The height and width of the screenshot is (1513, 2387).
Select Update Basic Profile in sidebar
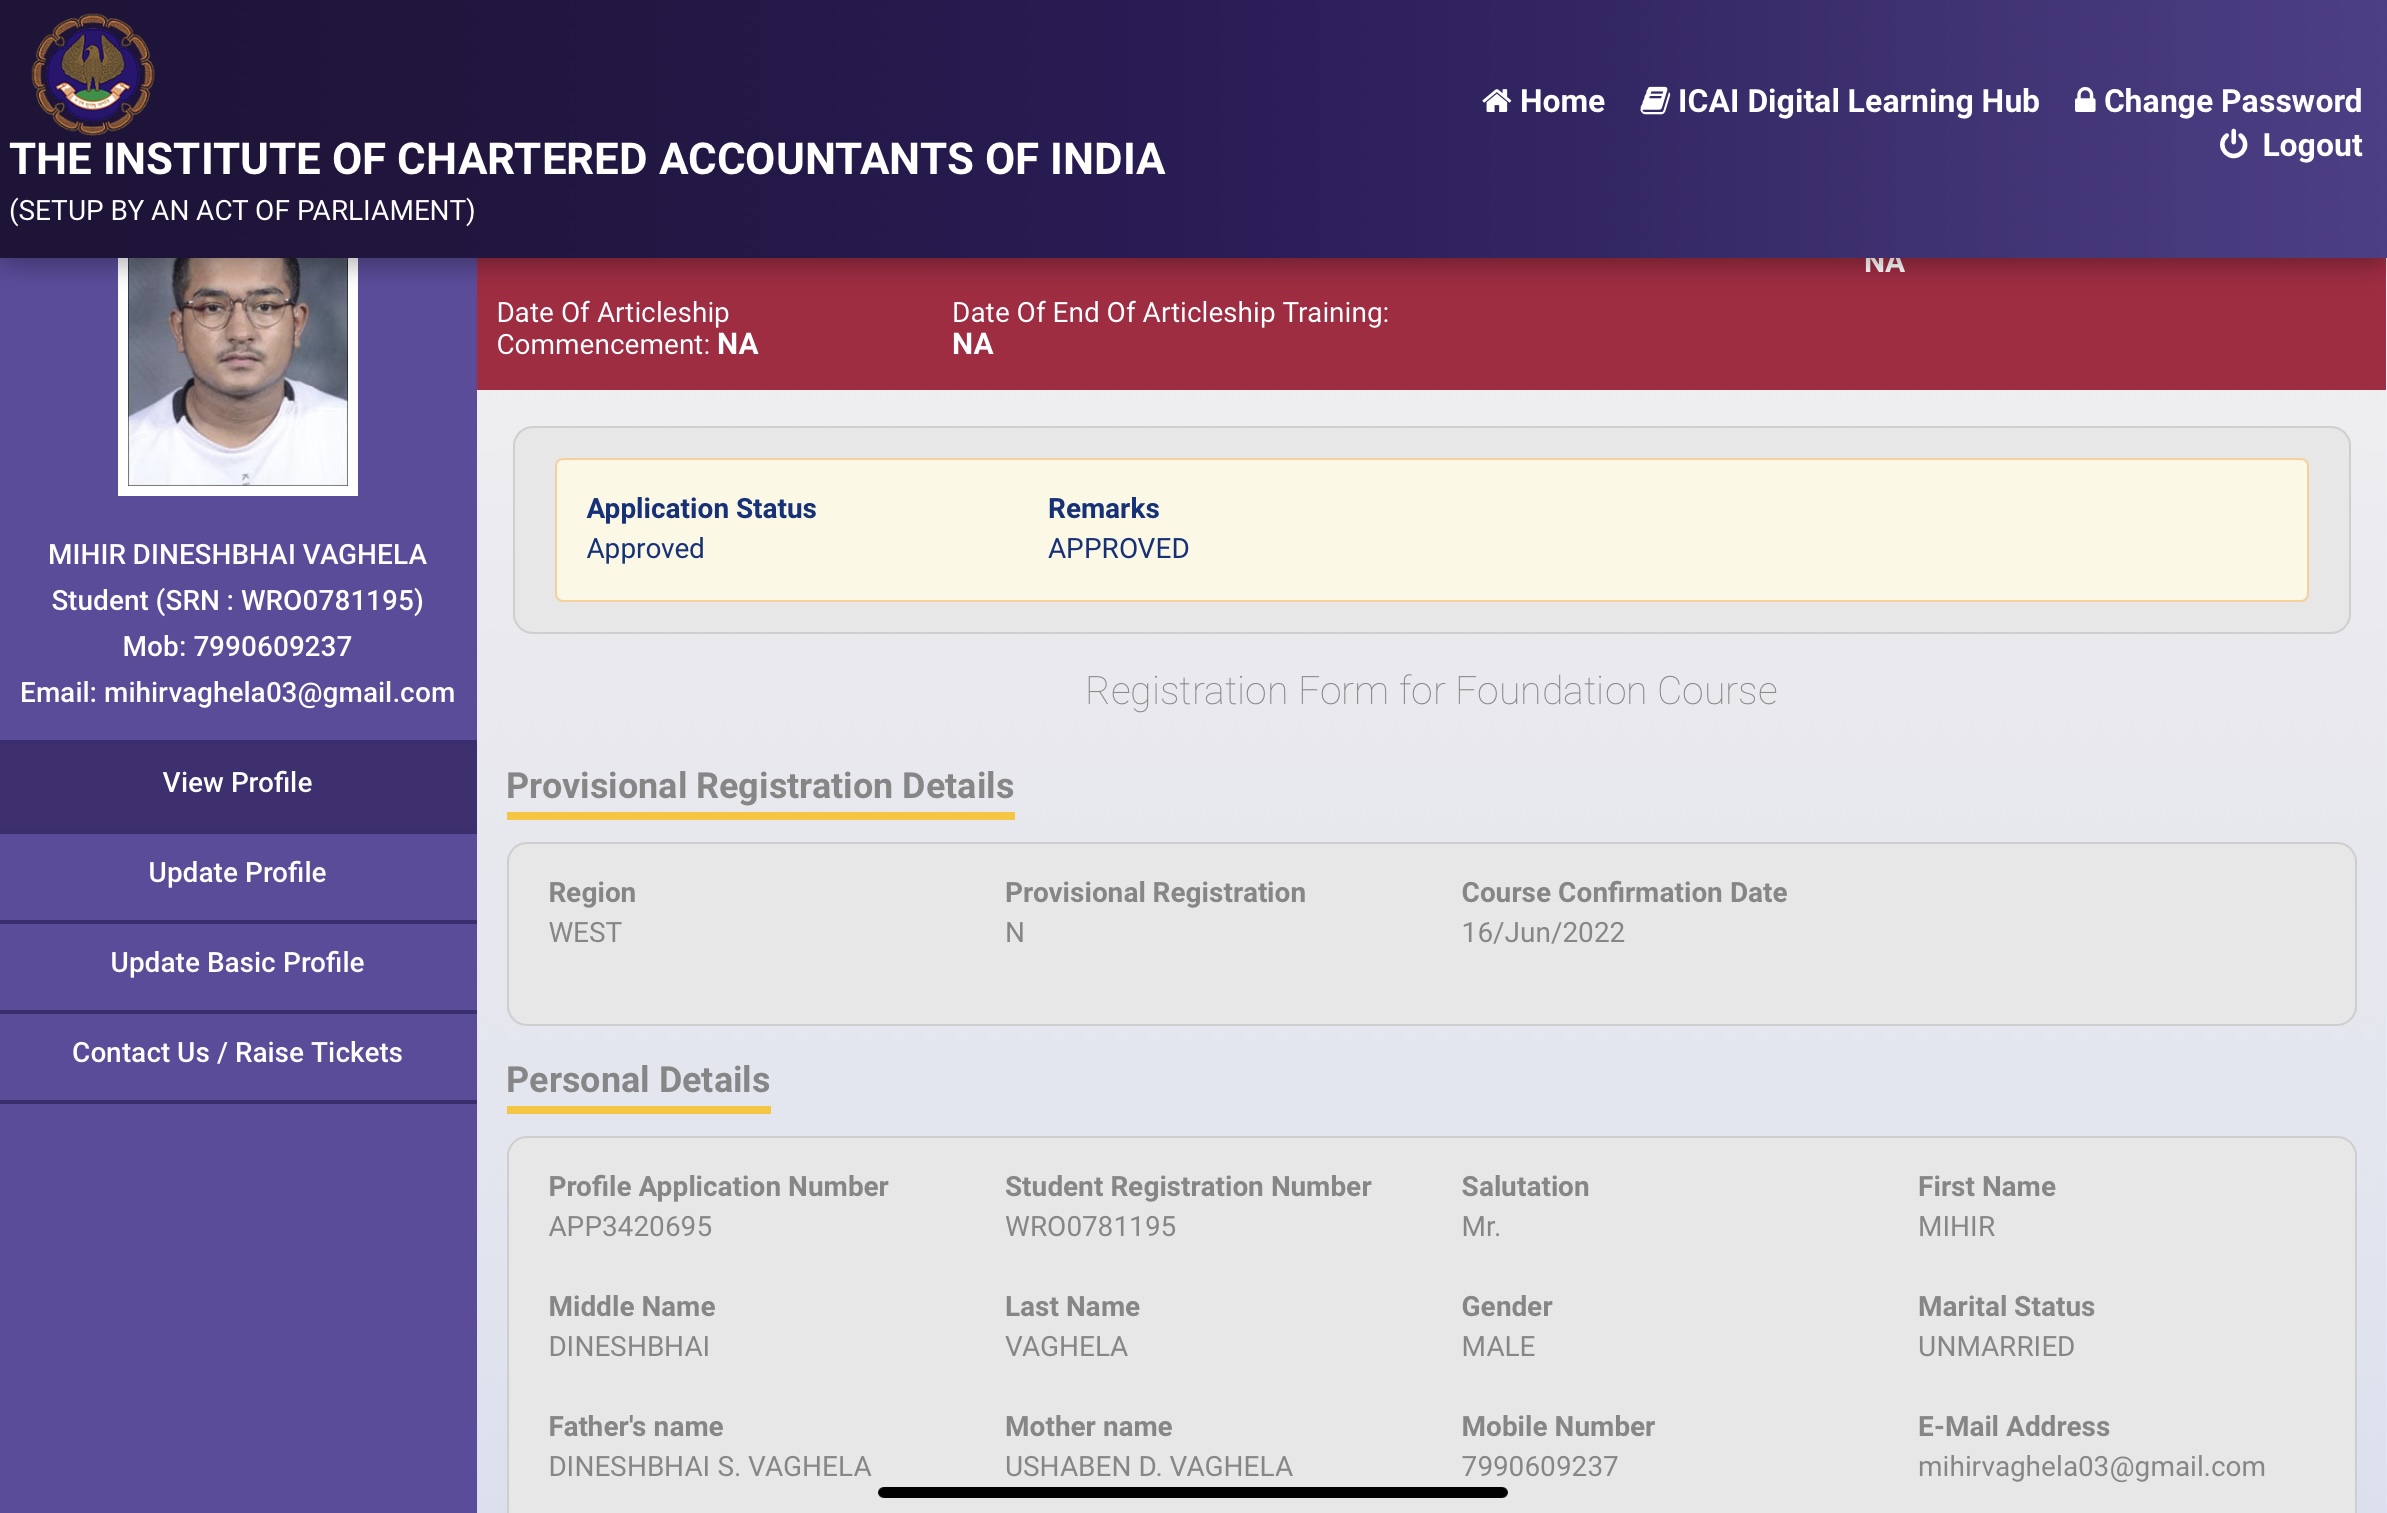click(237, 963)
